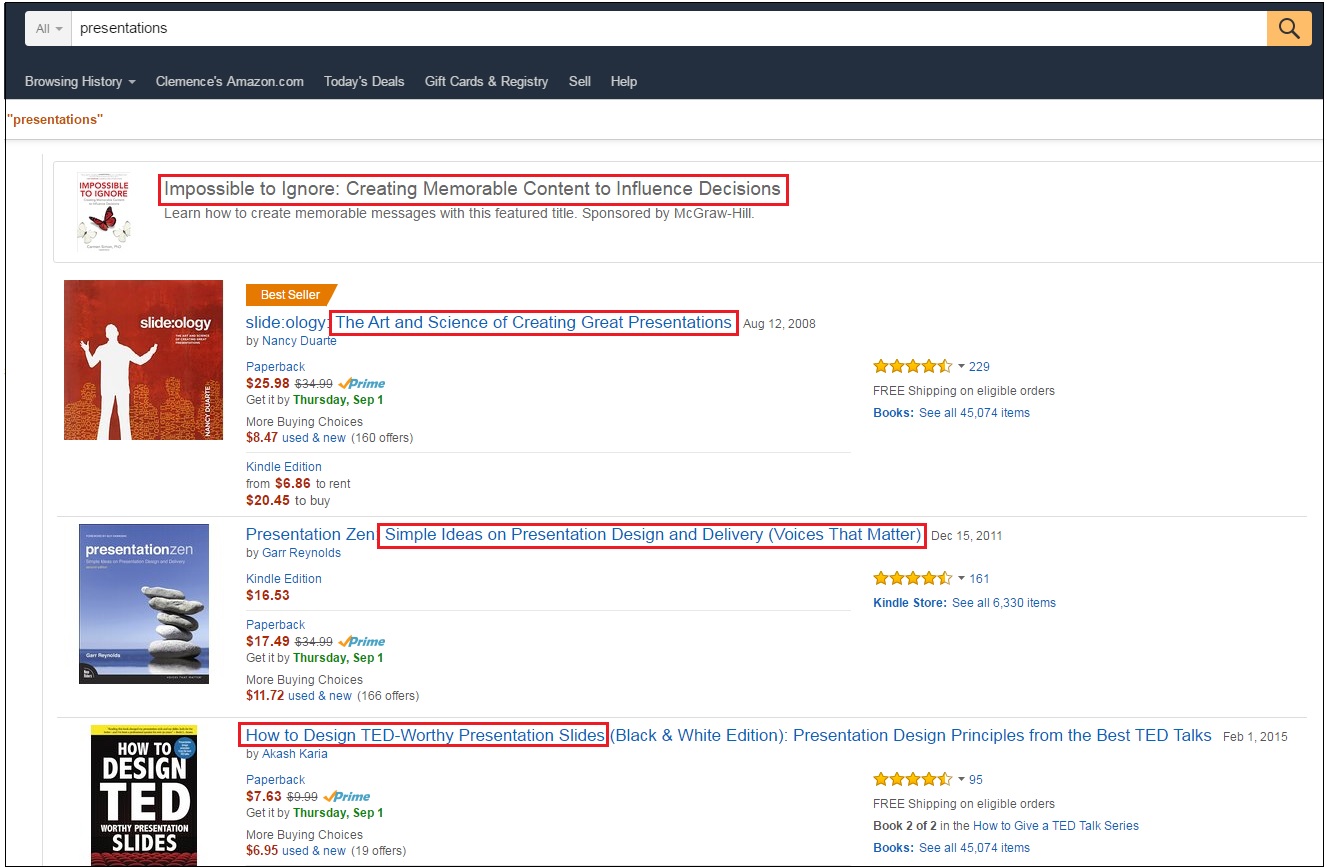Click the Presentation Zen cover image

coord(144,604)
